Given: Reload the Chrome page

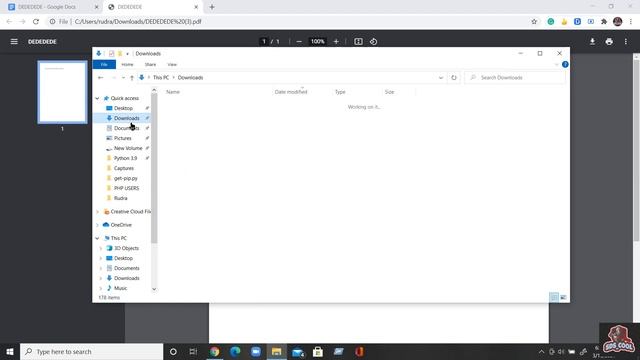Looking at the screenshot, I should click(x=36, y=22).
